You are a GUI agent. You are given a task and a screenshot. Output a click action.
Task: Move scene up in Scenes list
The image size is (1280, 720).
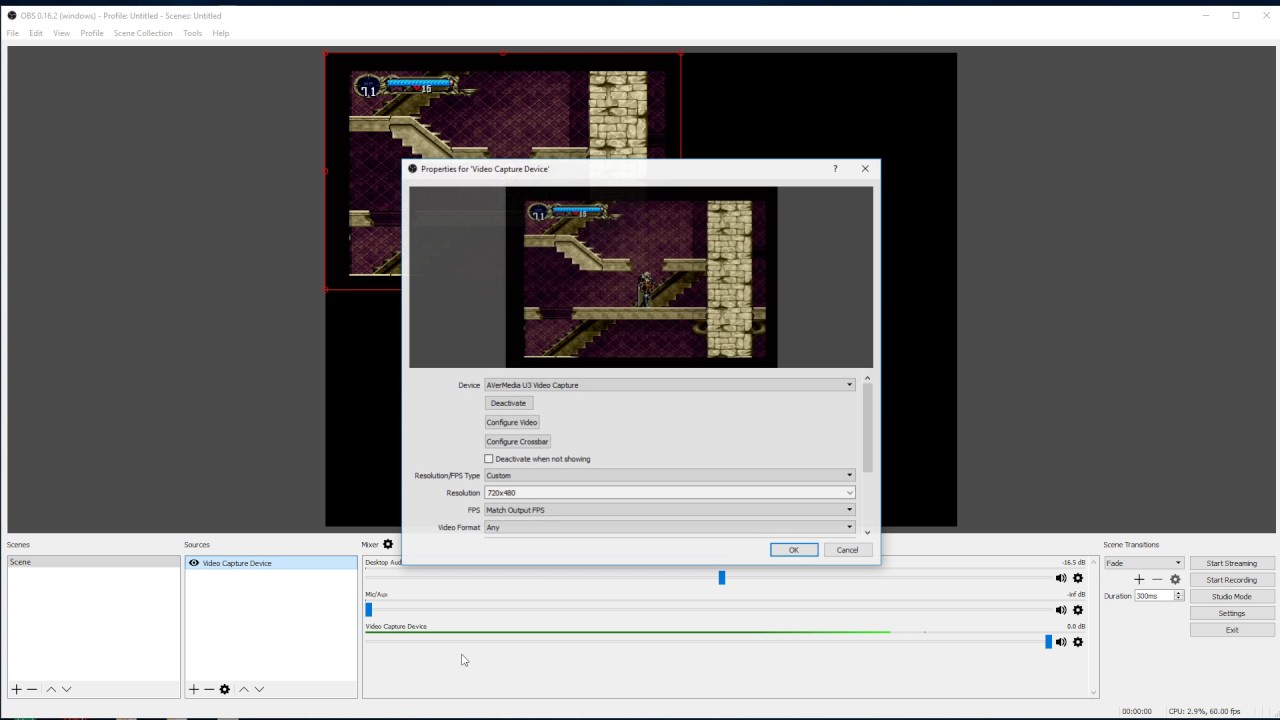click(x=51, y=689)
